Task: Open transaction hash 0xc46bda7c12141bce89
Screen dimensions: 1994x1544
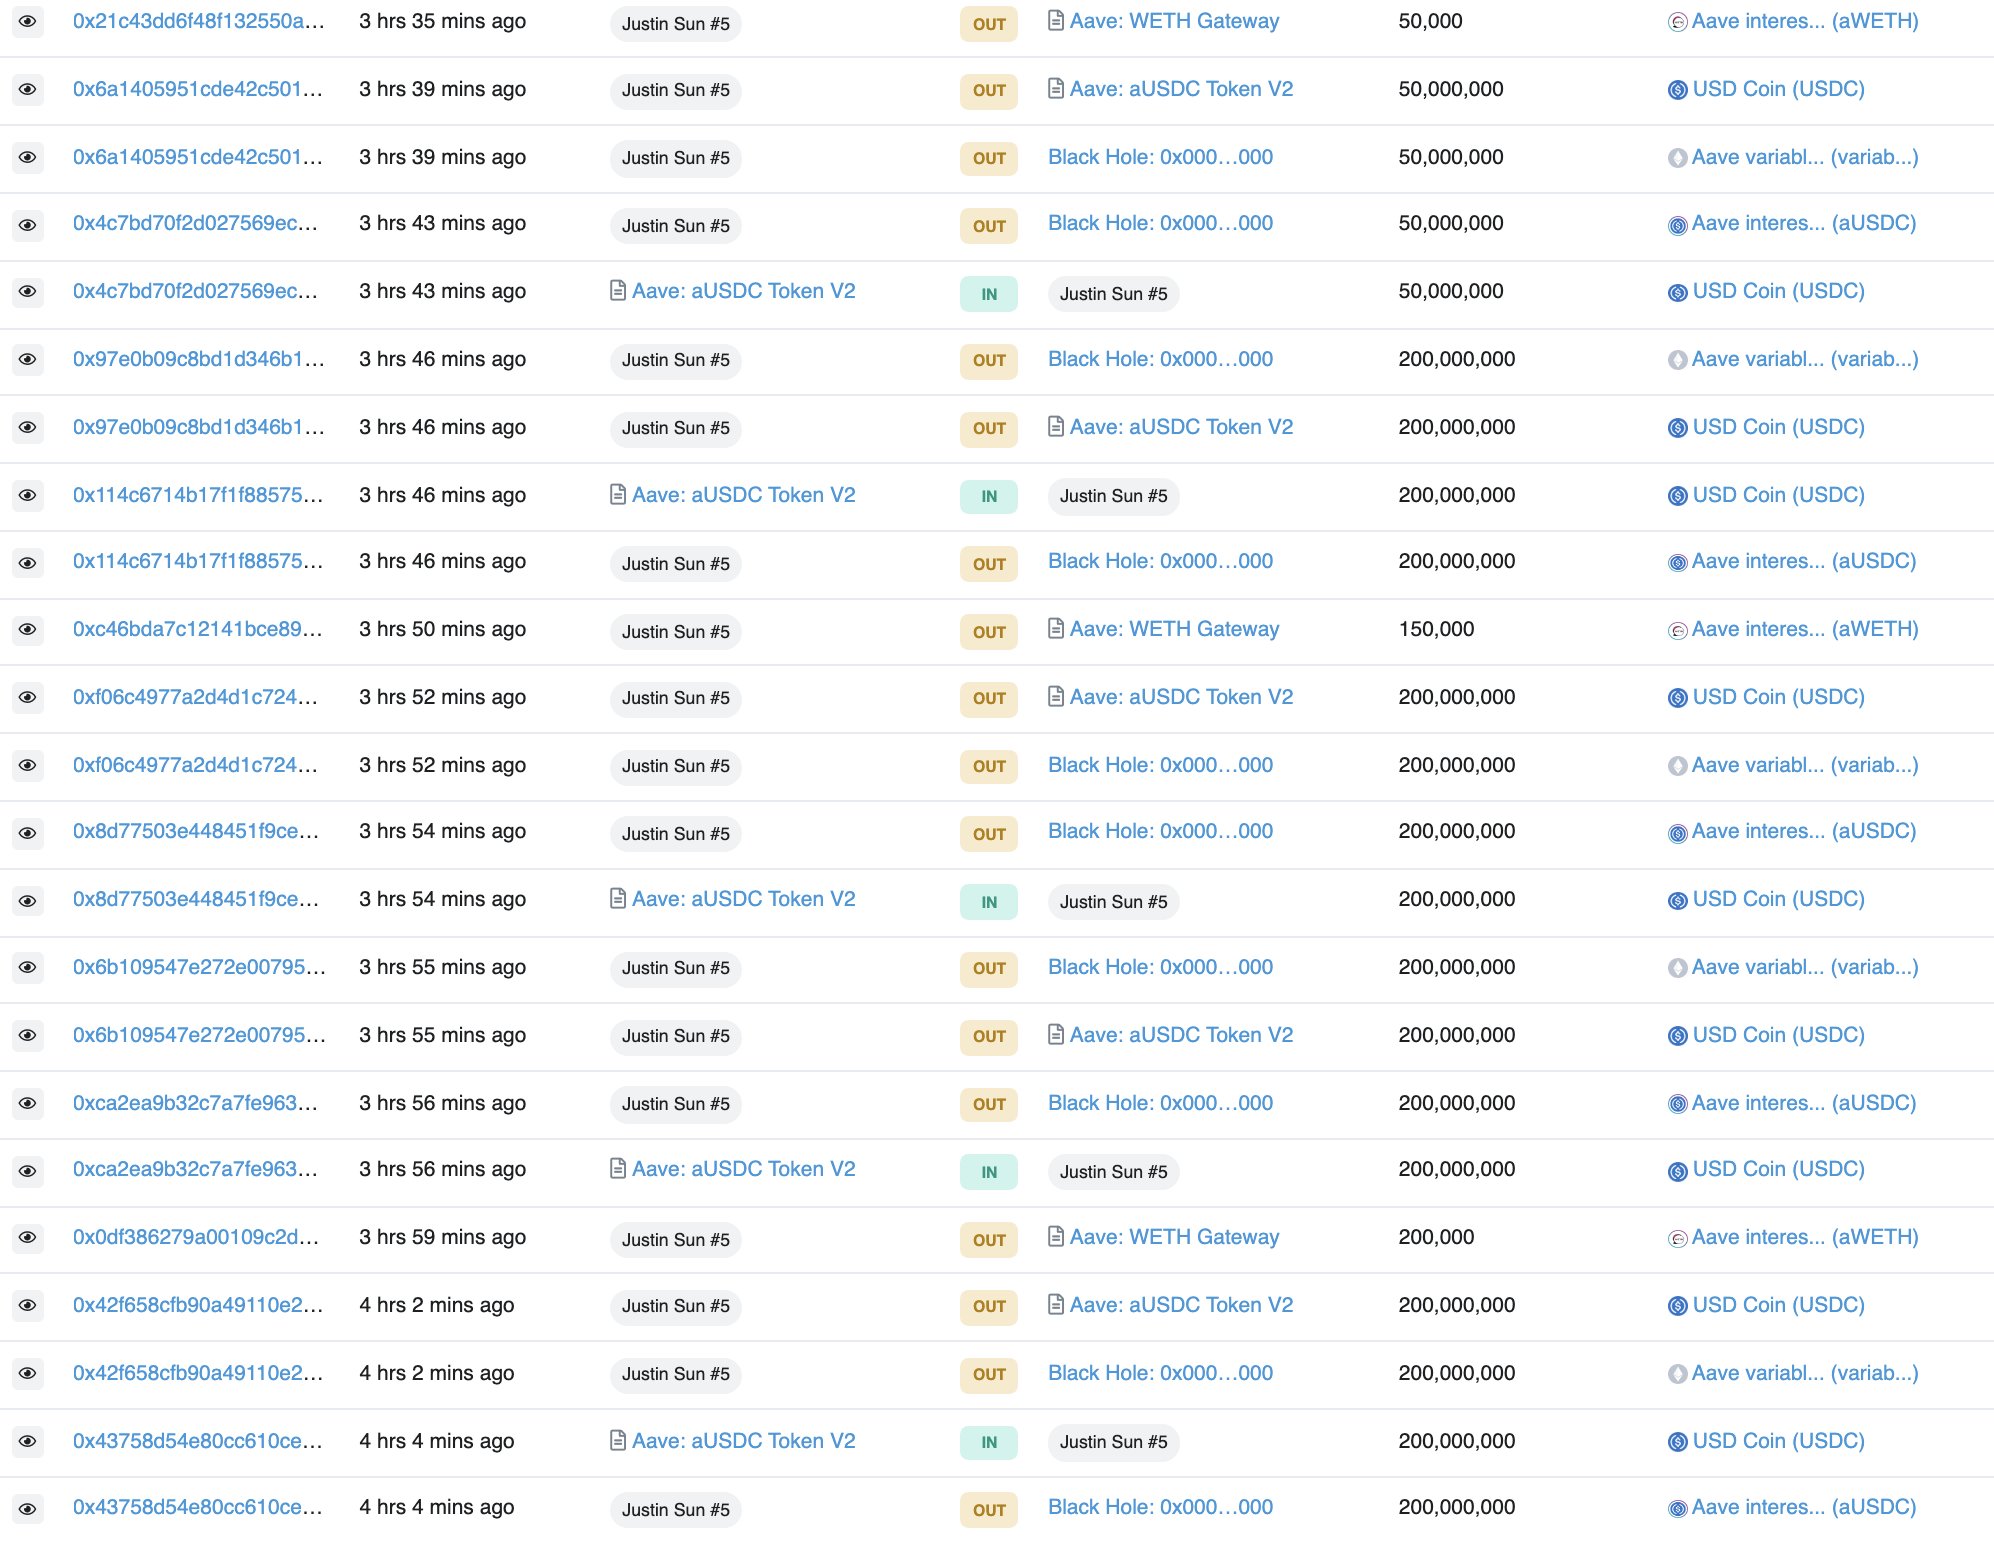Action: tap(197, 629)
